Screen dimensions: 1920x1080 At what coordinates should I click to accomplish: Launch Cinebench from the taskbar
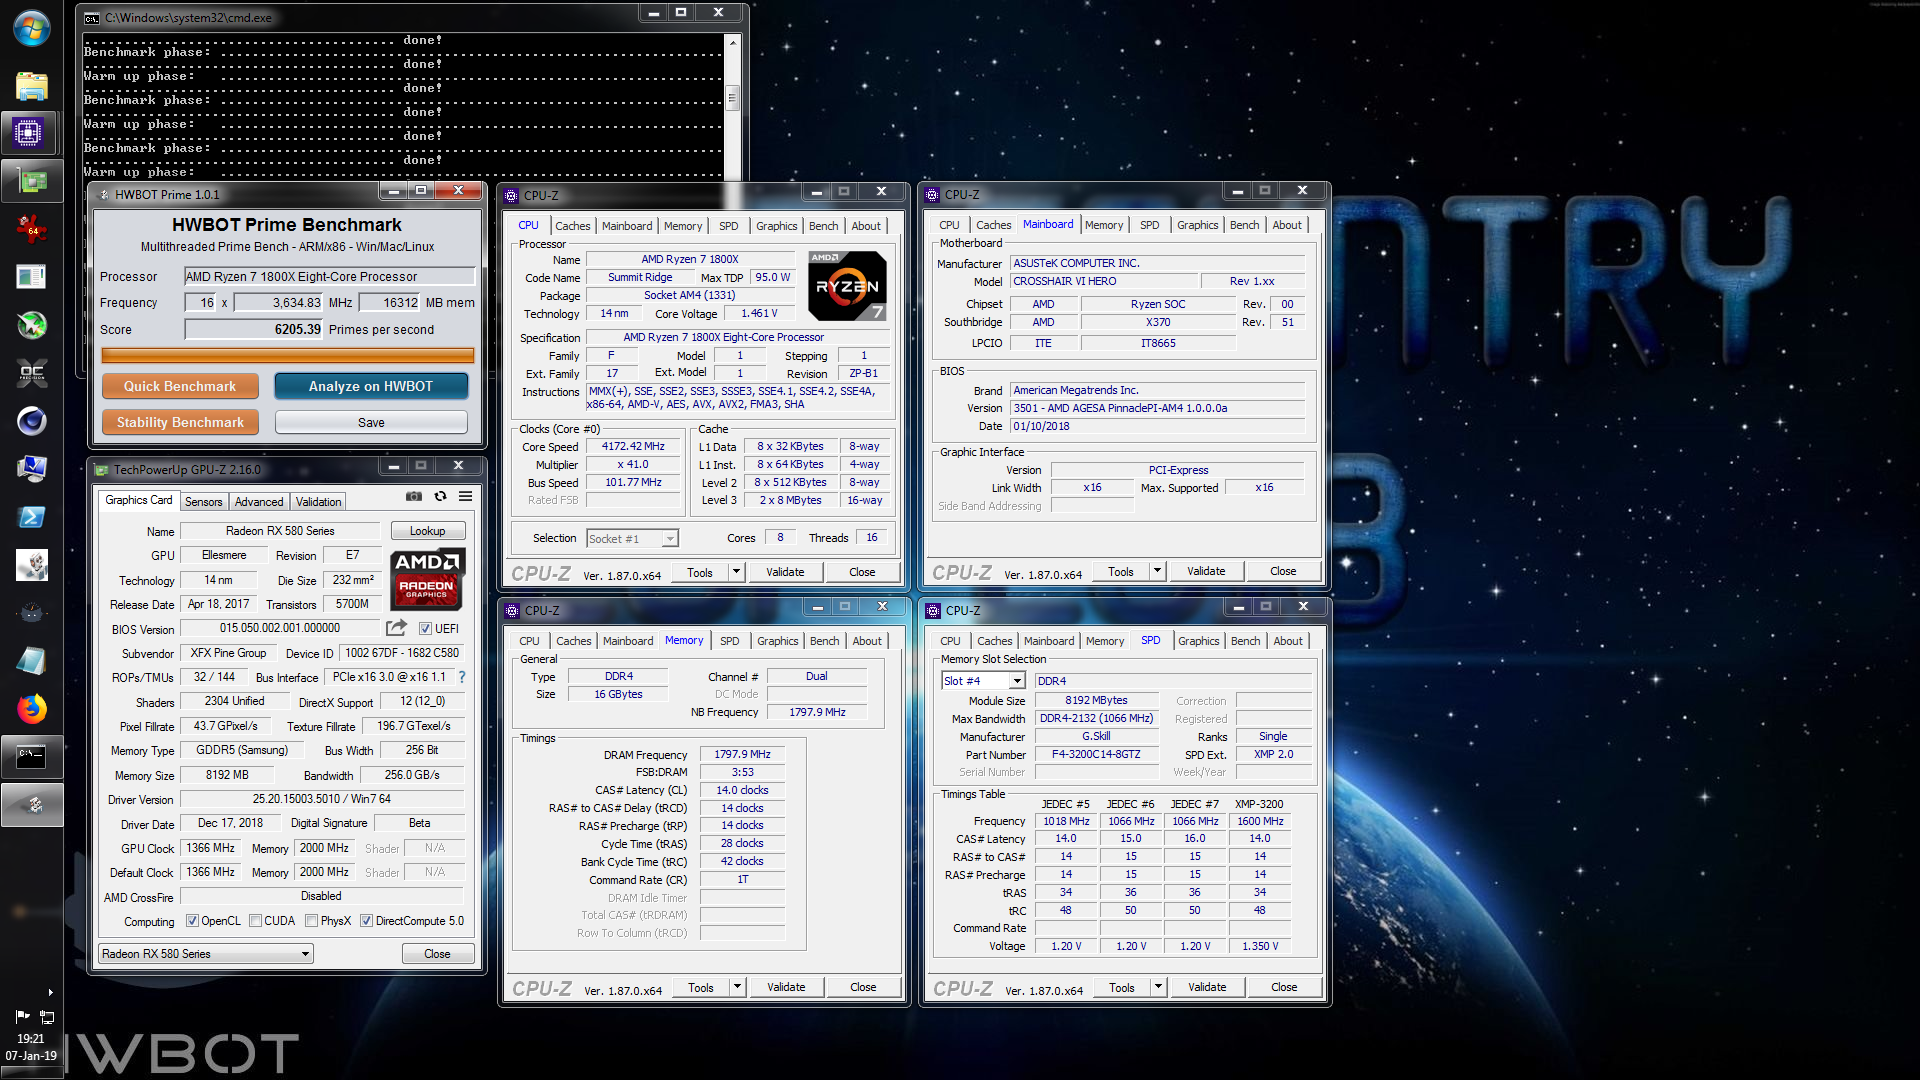tap(32, 421)
